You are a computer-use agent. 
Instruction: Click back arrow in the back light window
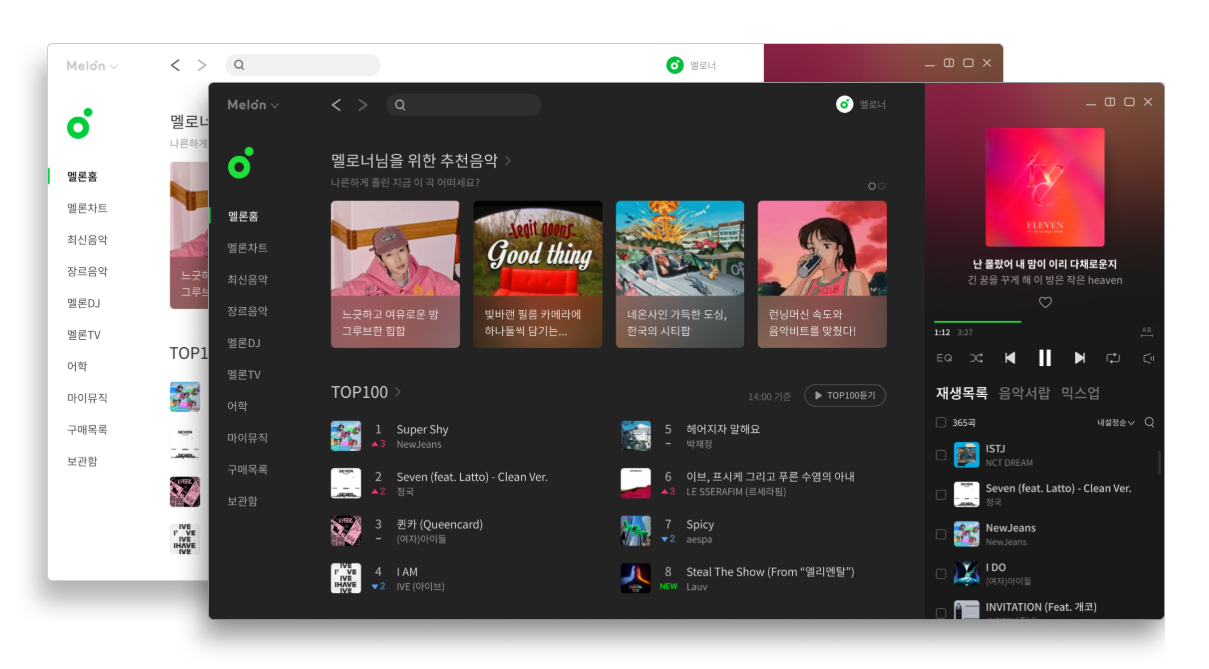tap(175, 65)
